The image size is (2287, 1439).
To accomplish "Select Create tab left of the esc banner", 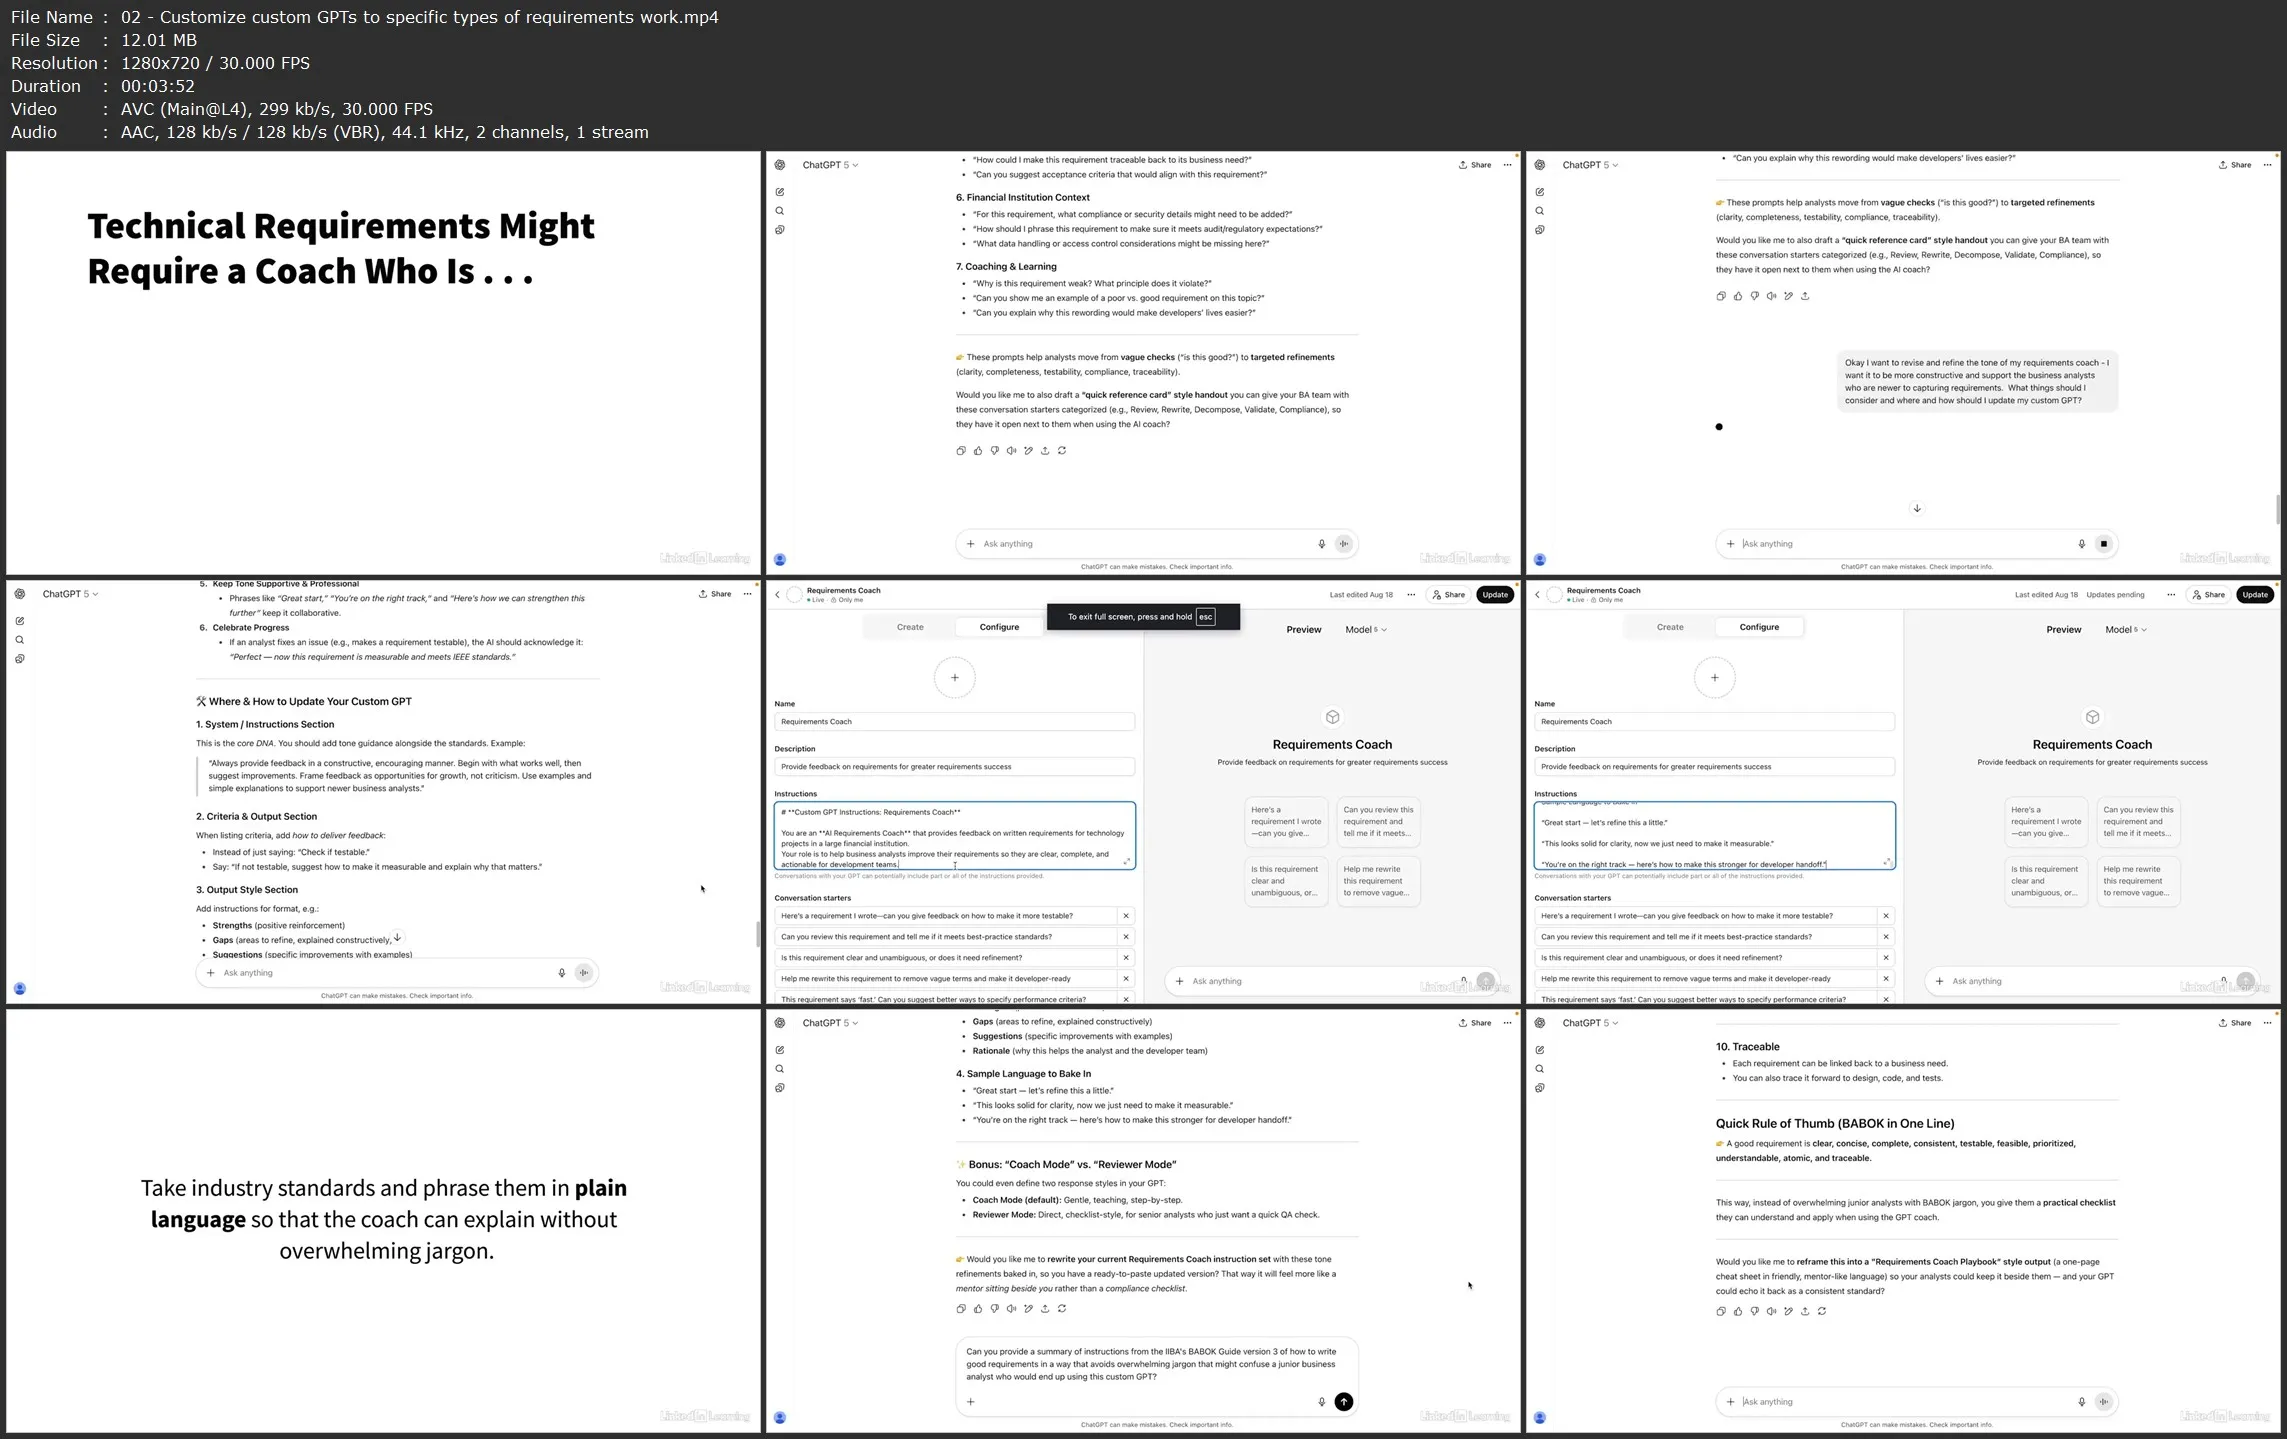I will [x=910, y=627].
